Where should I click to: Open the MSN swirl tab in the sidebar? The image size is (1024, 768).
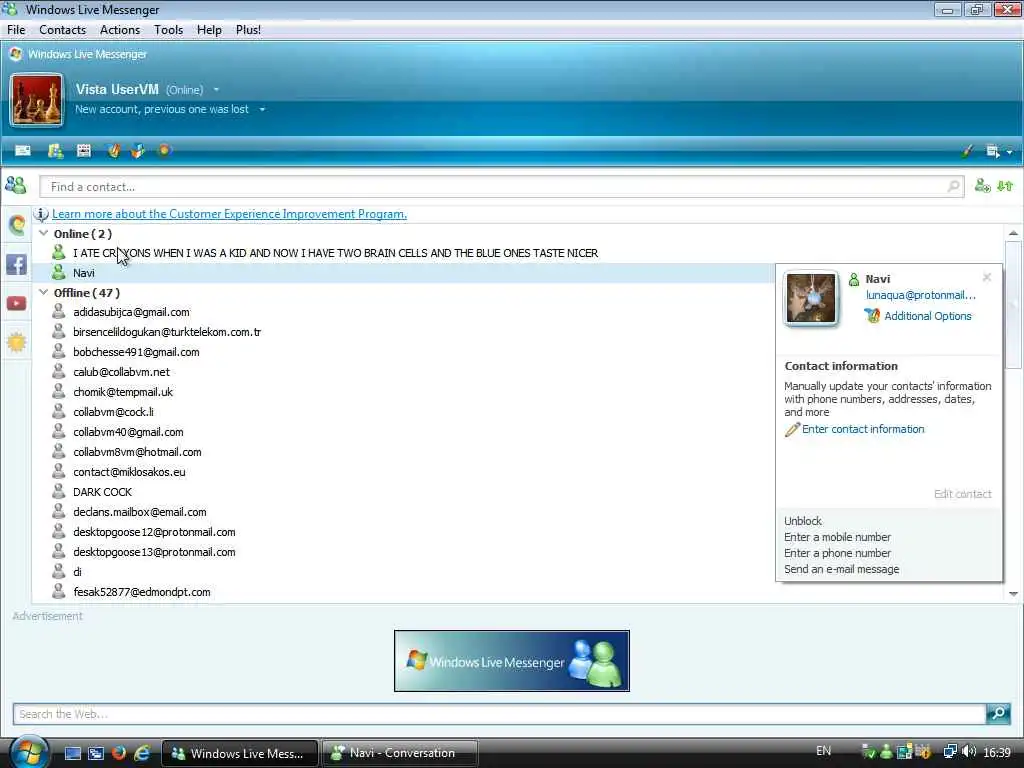pyautogui.click(x=17, y=225)
